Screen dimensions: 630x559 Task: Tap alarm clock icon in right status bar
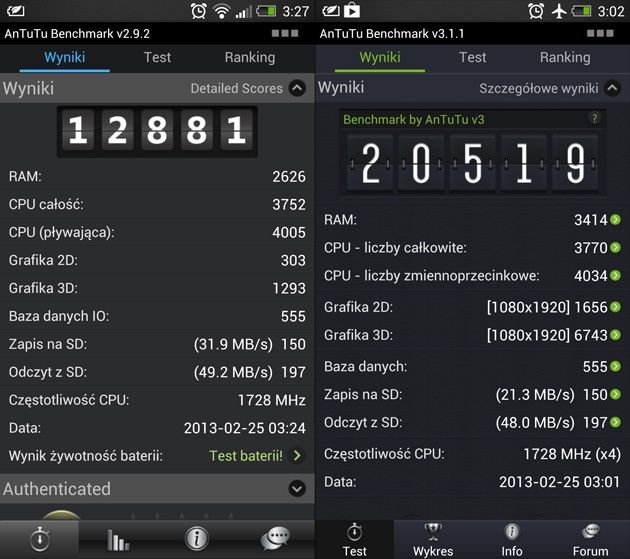(x=536, y=11)
